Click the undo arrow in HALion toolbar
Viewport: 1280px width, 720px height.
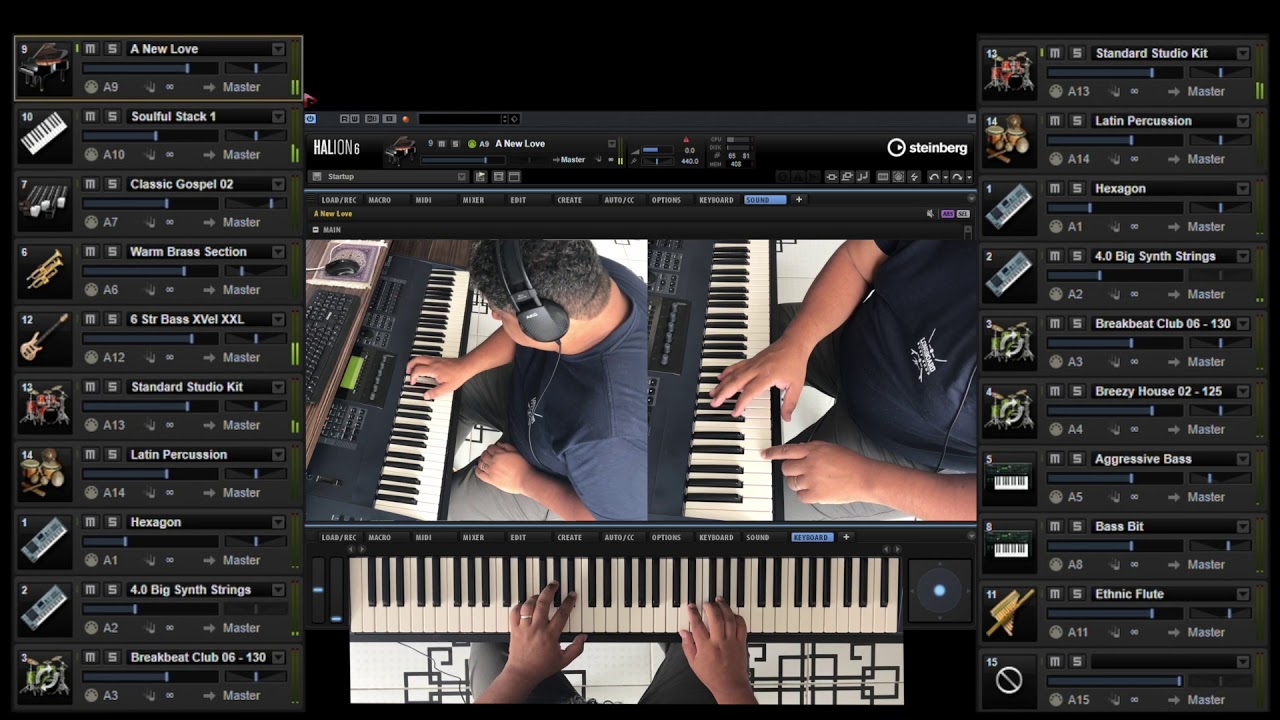point(934,177)
